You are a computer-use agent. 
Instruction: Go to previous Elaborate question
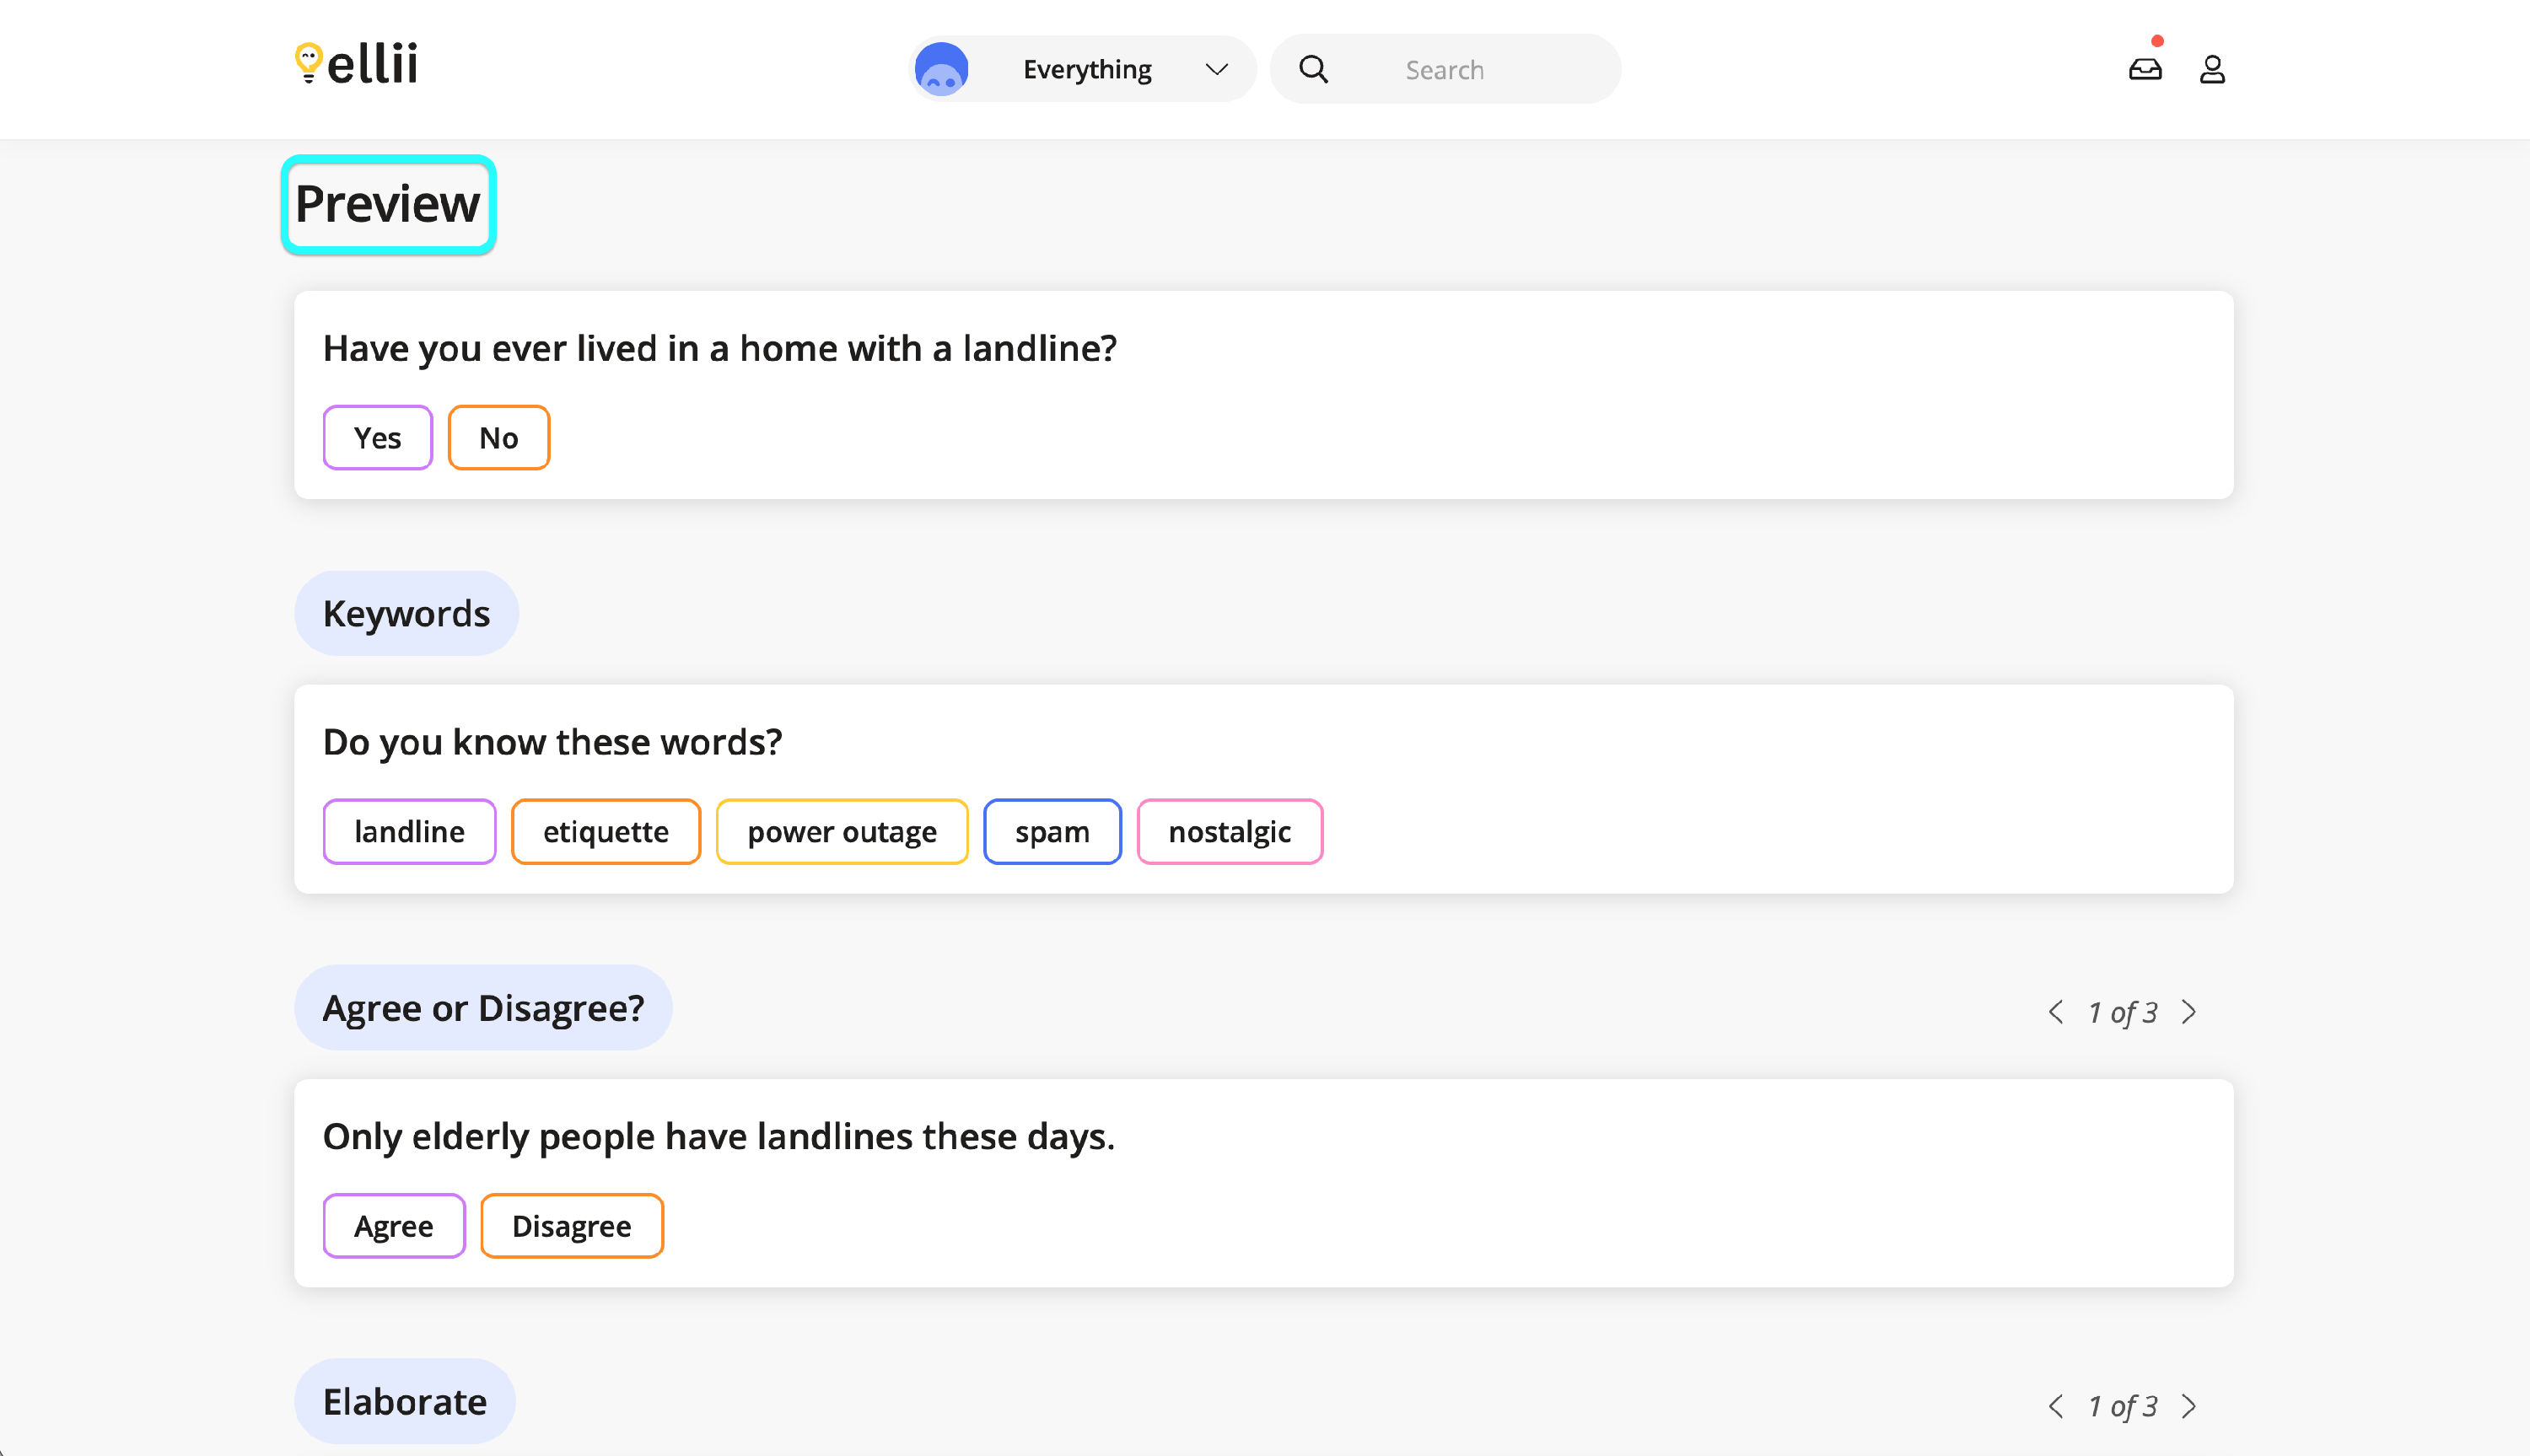(x=2056, y=1406)
